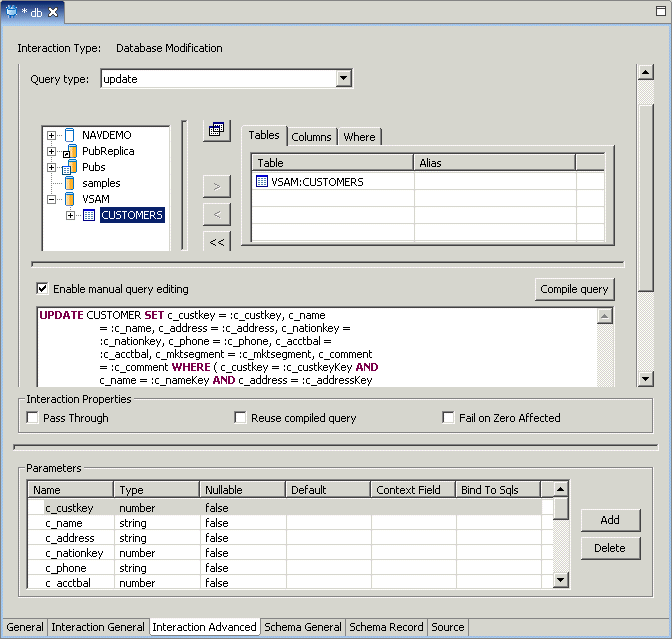Open the Schema General tab
The image size is (672, 639).
click(303, 627)
